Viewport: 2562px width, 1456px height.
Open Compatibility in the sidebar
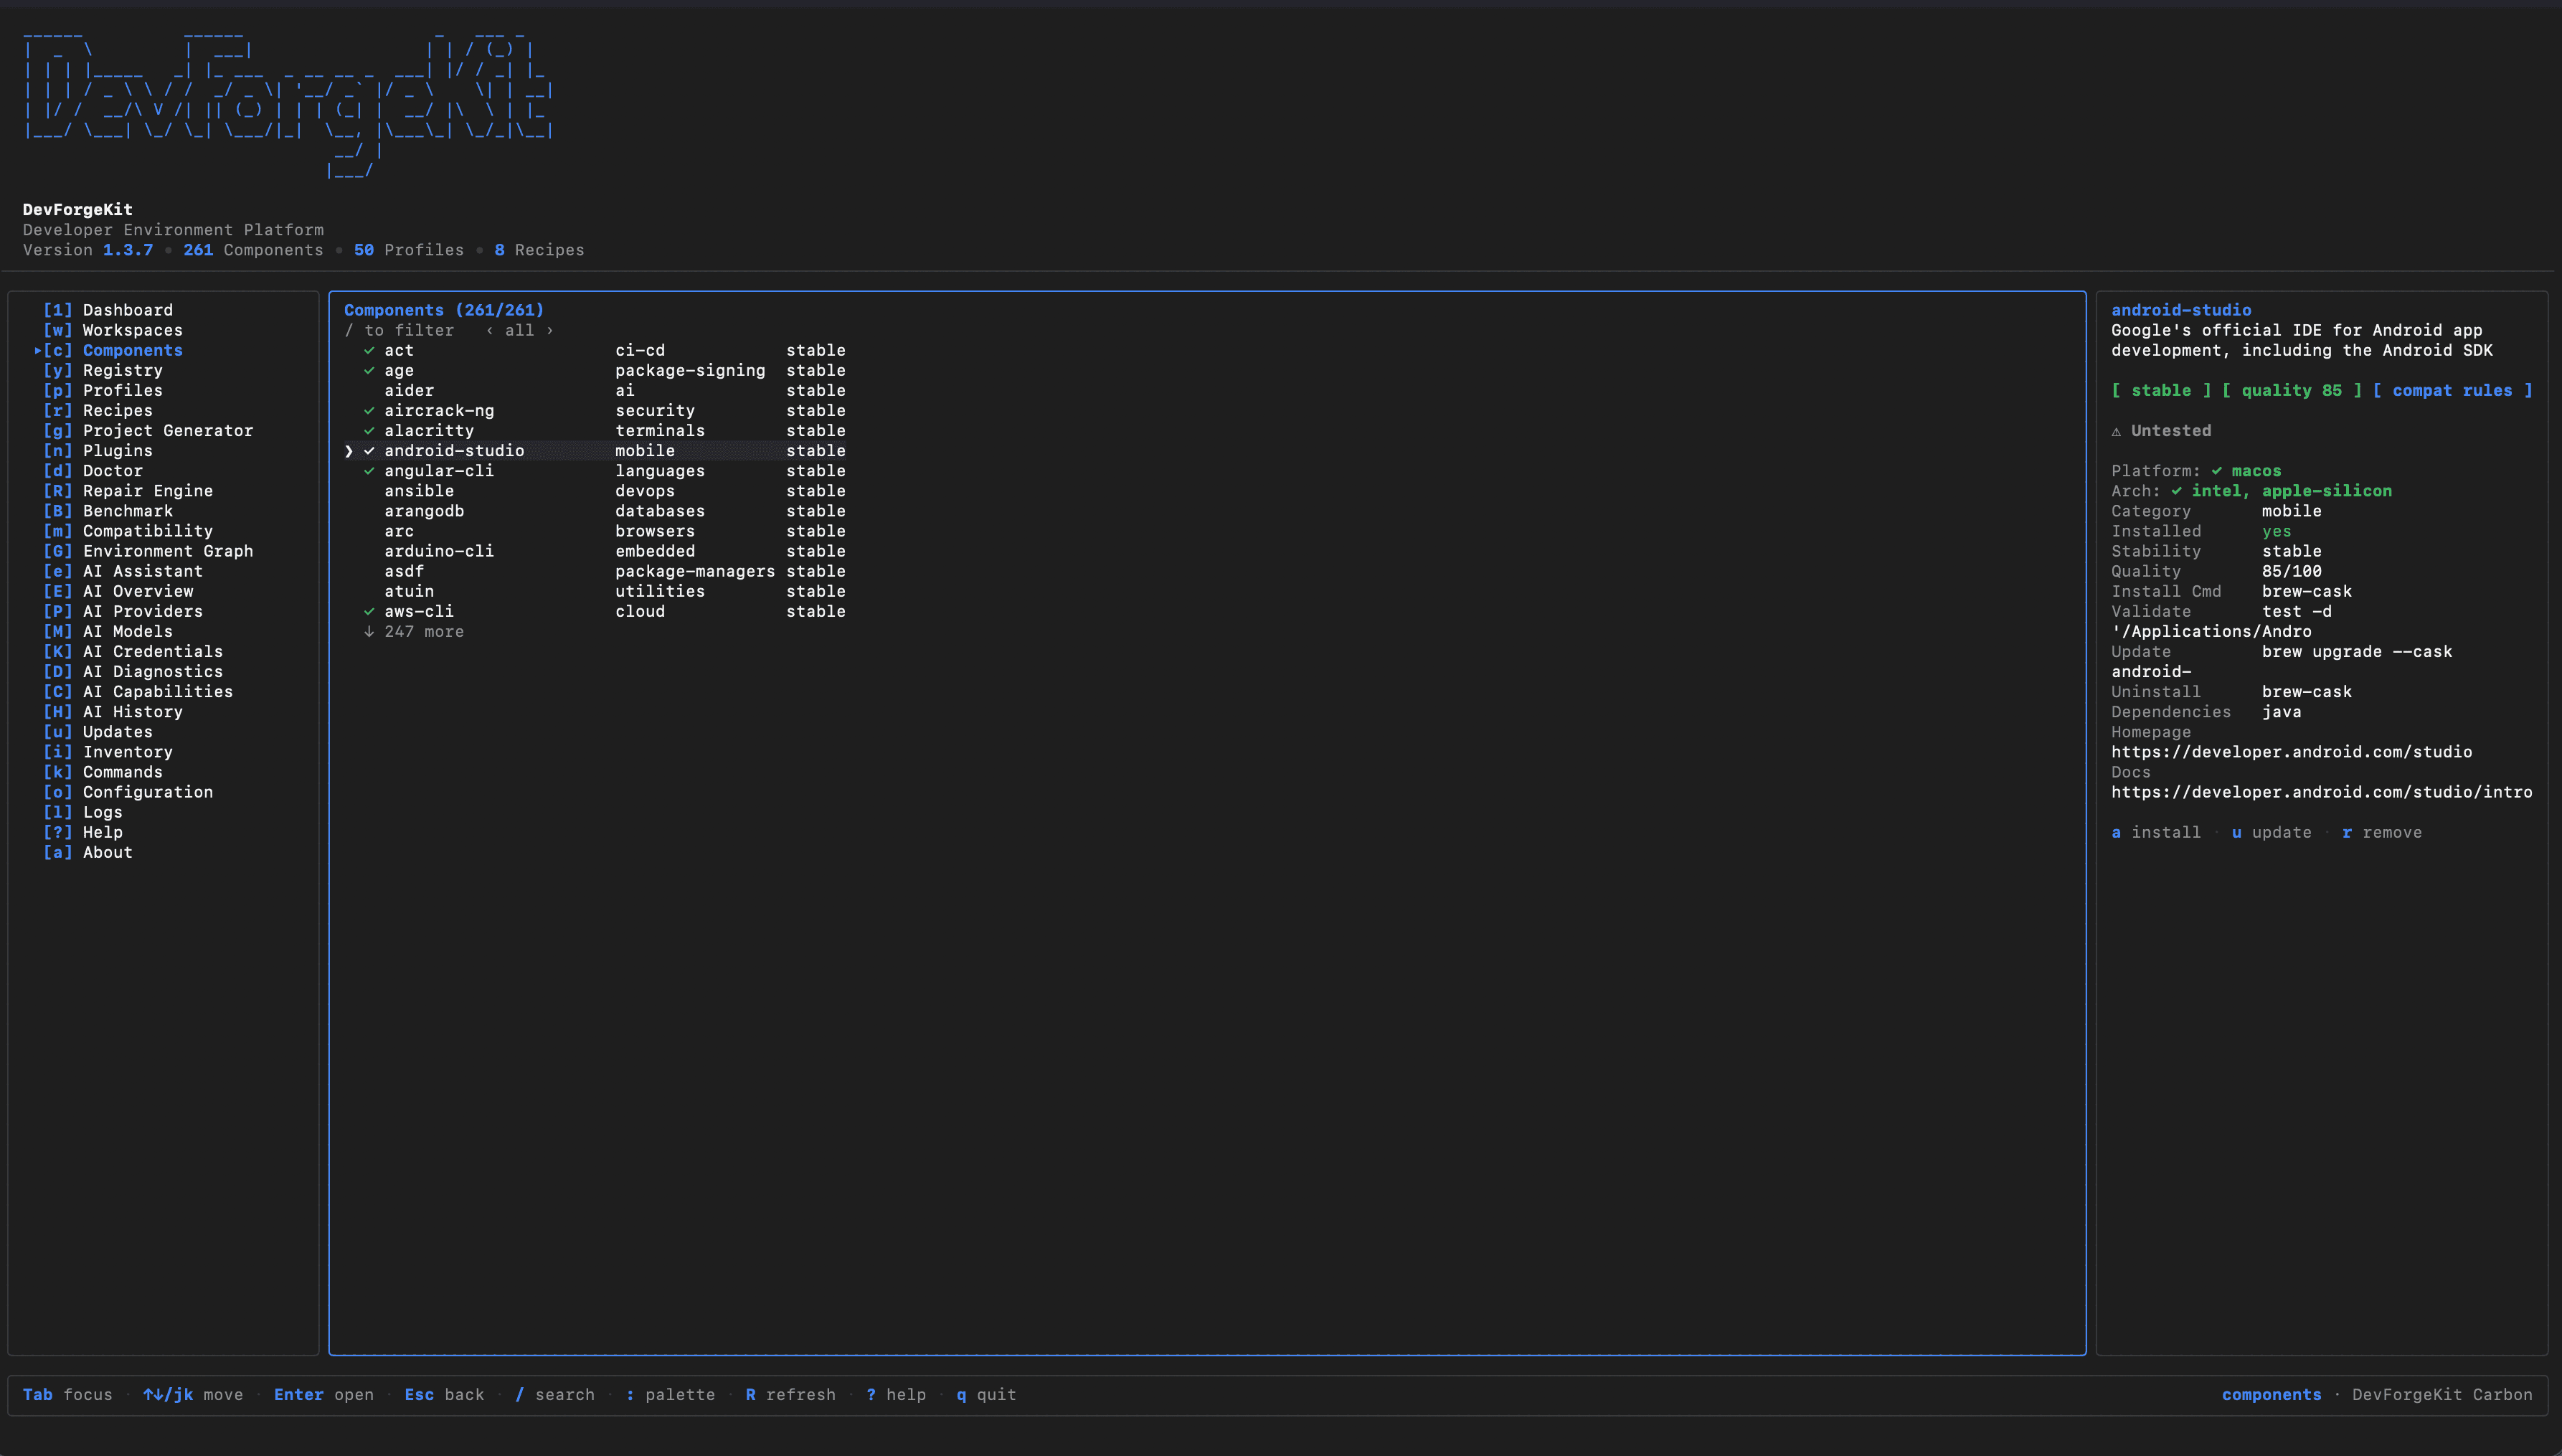click(x=128, y=530)
